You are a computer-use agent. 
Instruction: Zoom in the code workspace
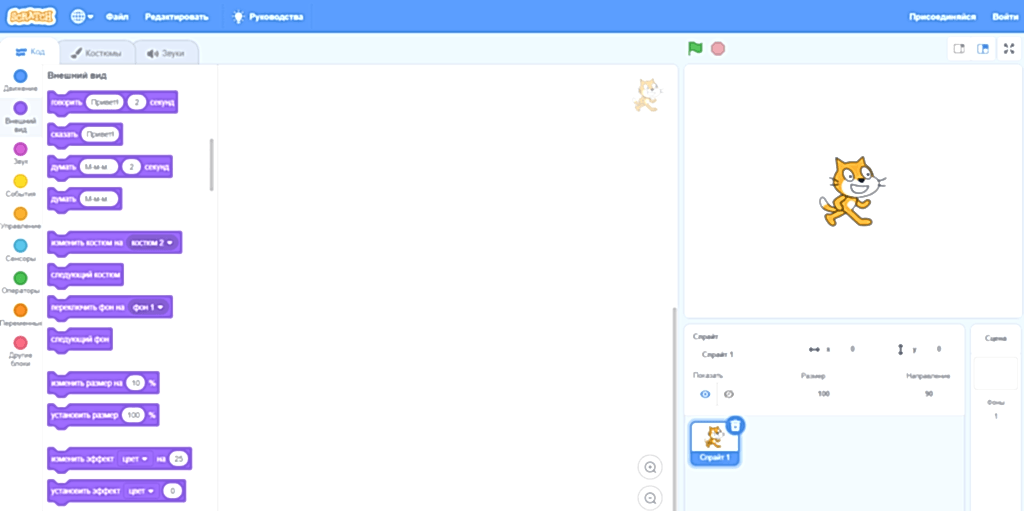pos(650,467)
